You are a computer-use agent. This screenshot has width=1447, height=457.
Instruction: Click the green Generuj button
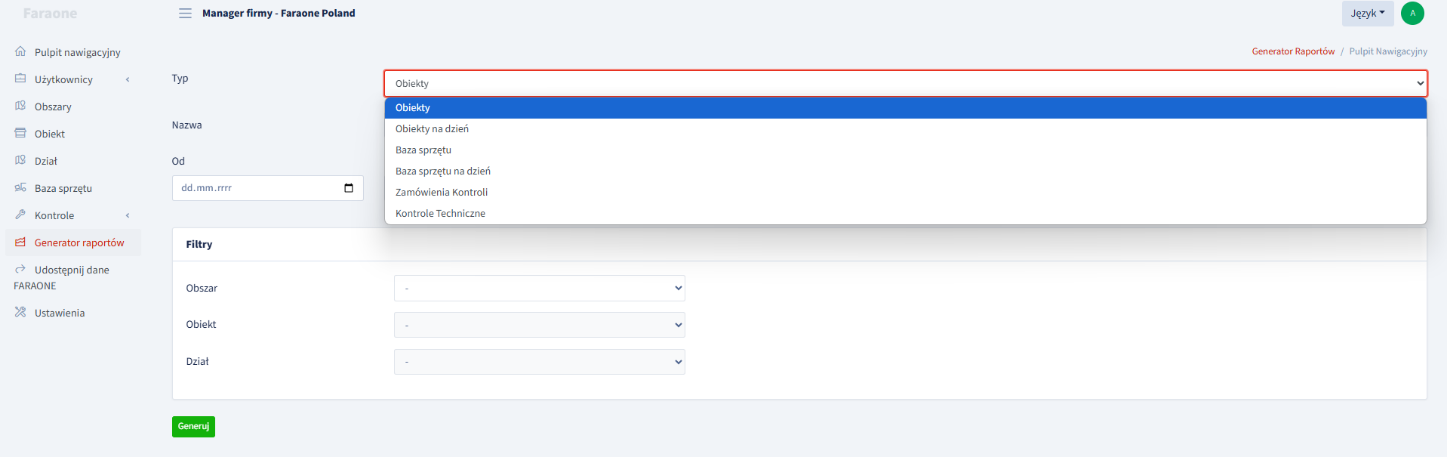193,426
